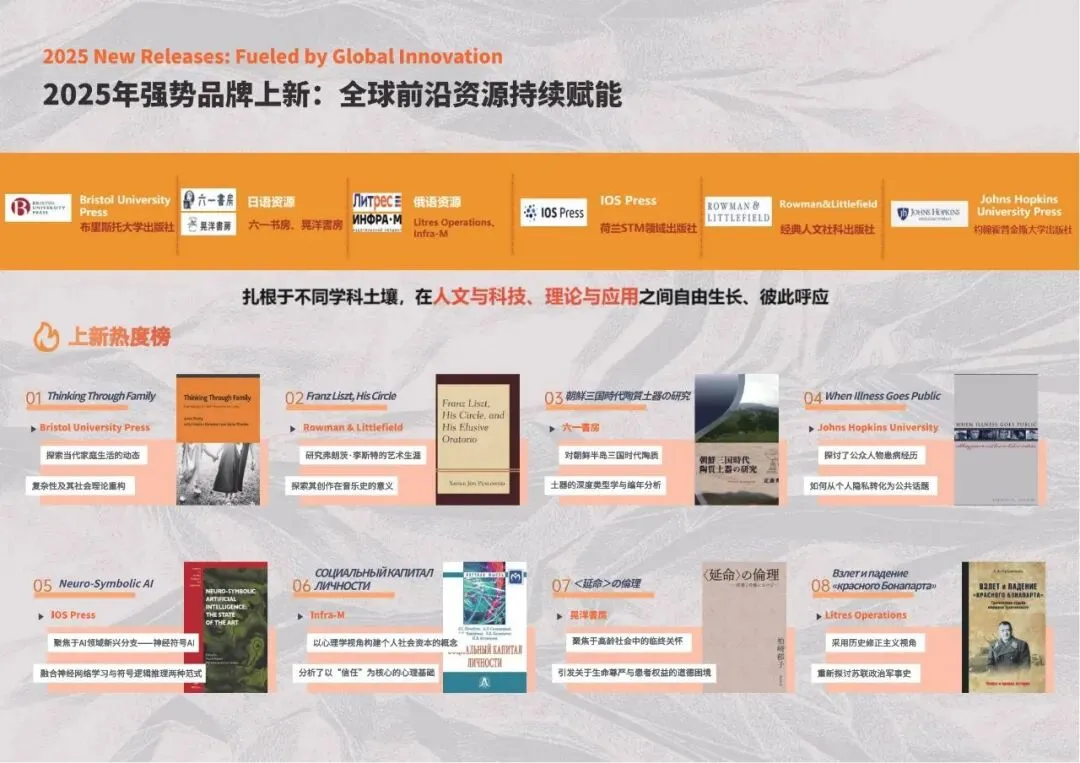Open the Neuro-Symbolic AI book cover

(x=226, y=627)
